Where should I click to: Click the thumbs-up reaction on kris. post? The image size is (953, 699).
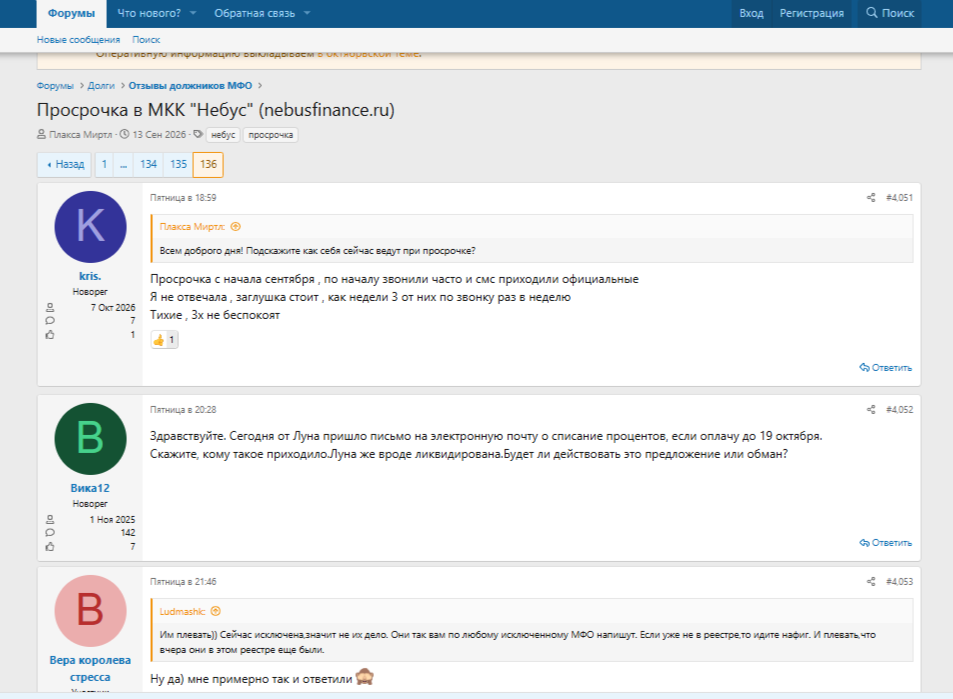click(165, 340)
